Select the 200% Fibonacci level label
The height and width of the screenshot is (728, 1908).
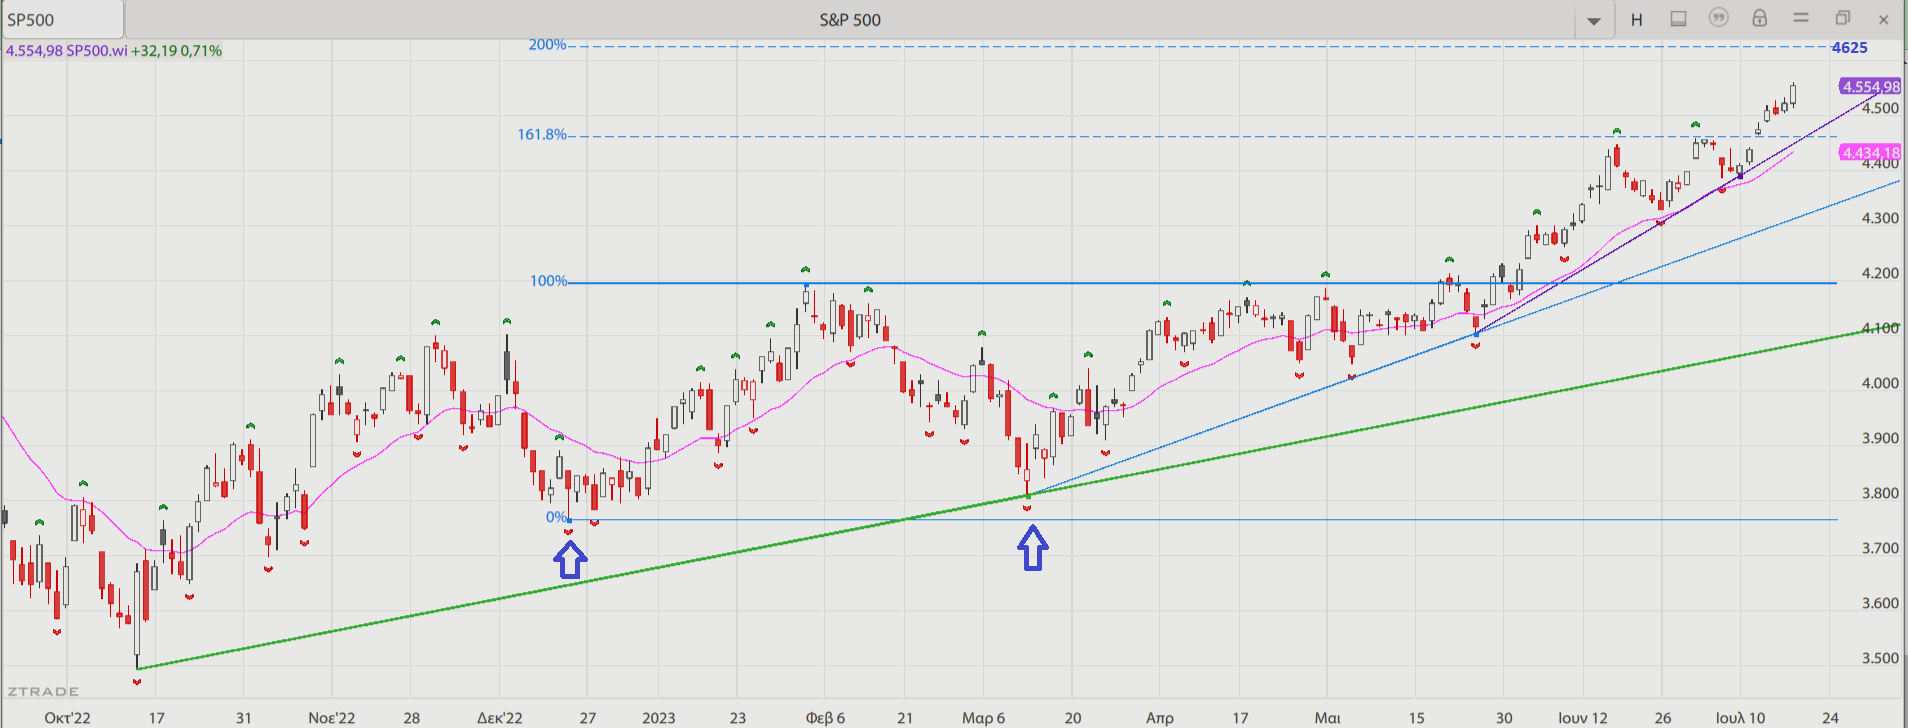[x=547, y=45]
